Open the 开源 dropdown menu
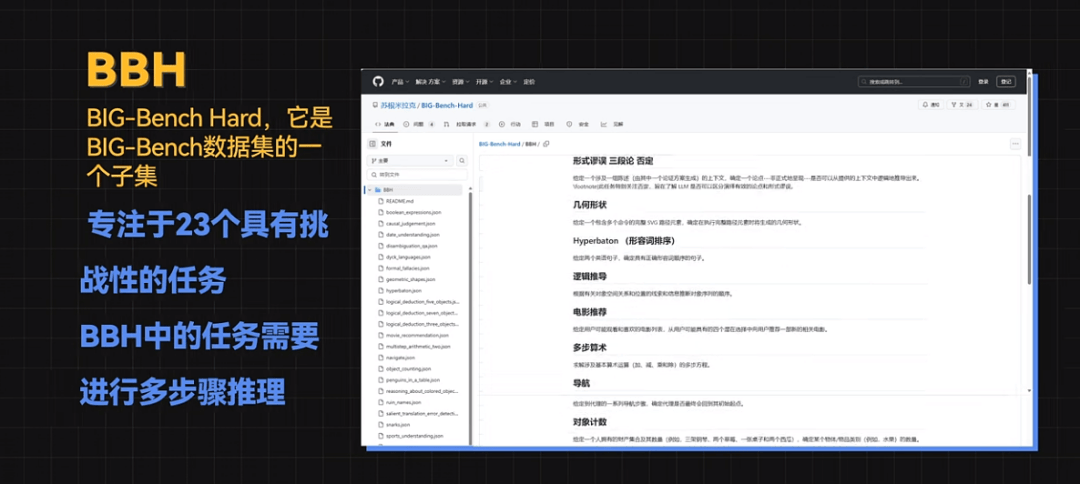Screen dimensions: 1080x484 coord(484,82)
